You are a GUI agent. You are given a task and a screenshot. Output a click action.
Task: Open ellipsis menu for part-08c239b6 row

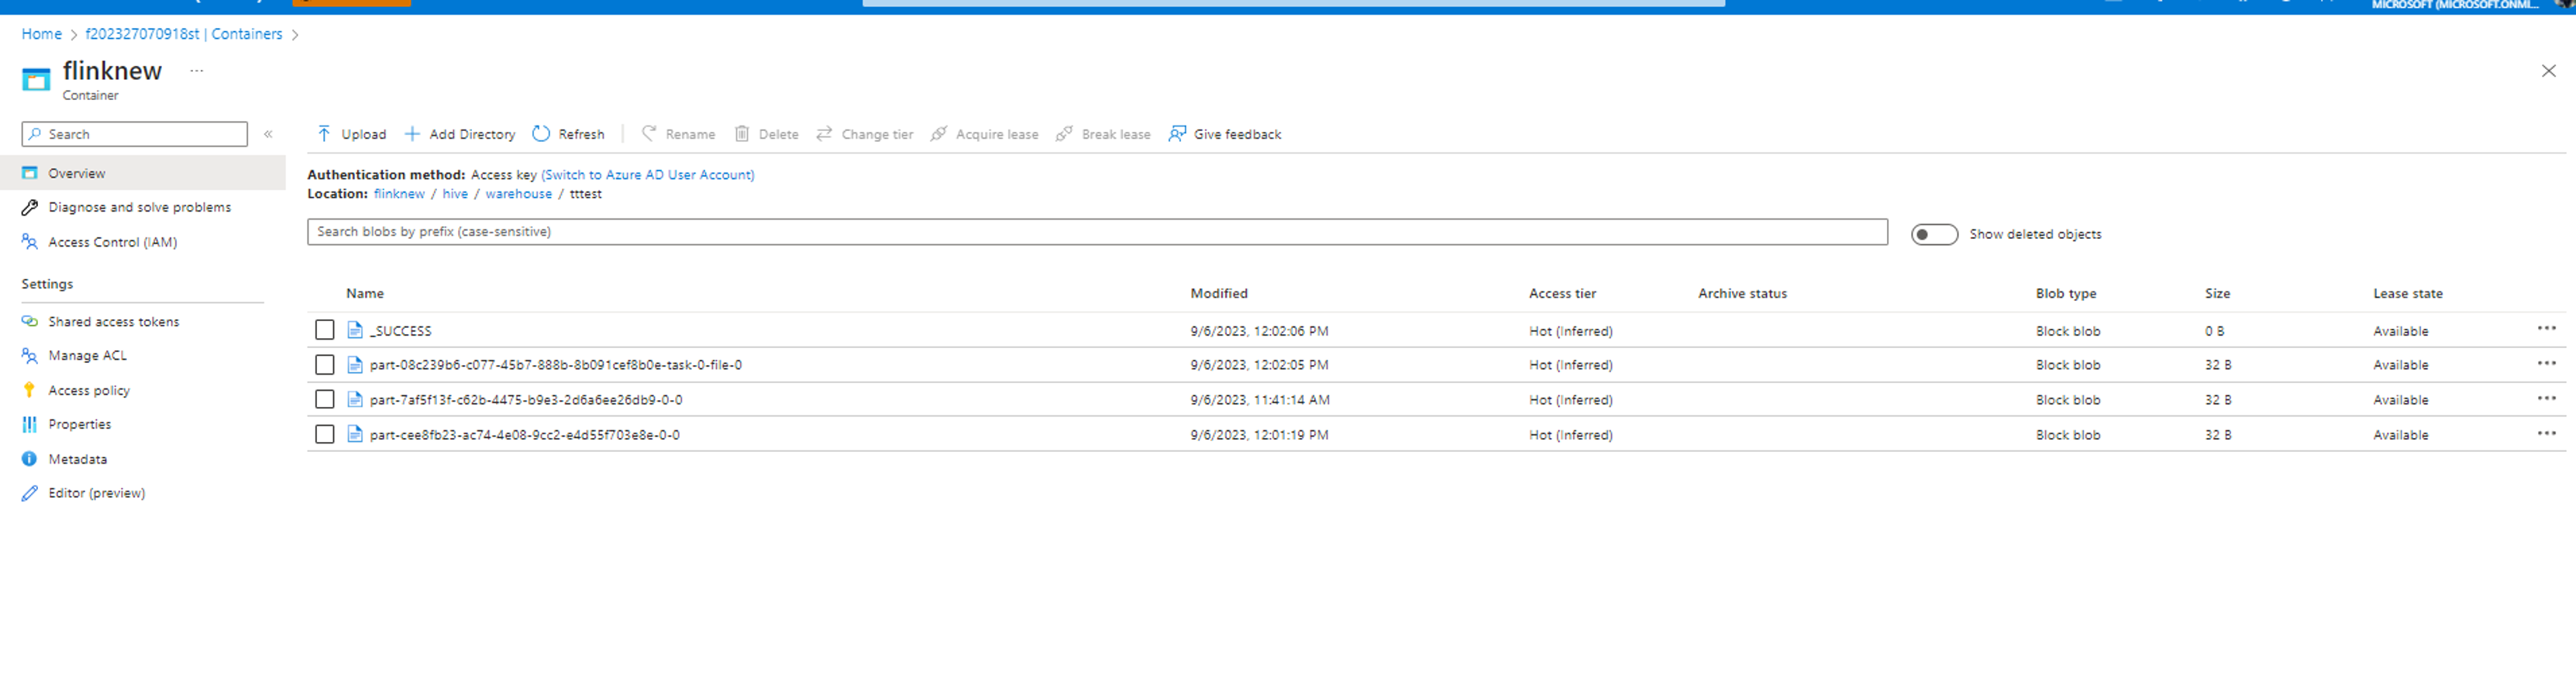[x=2546, y=364]
